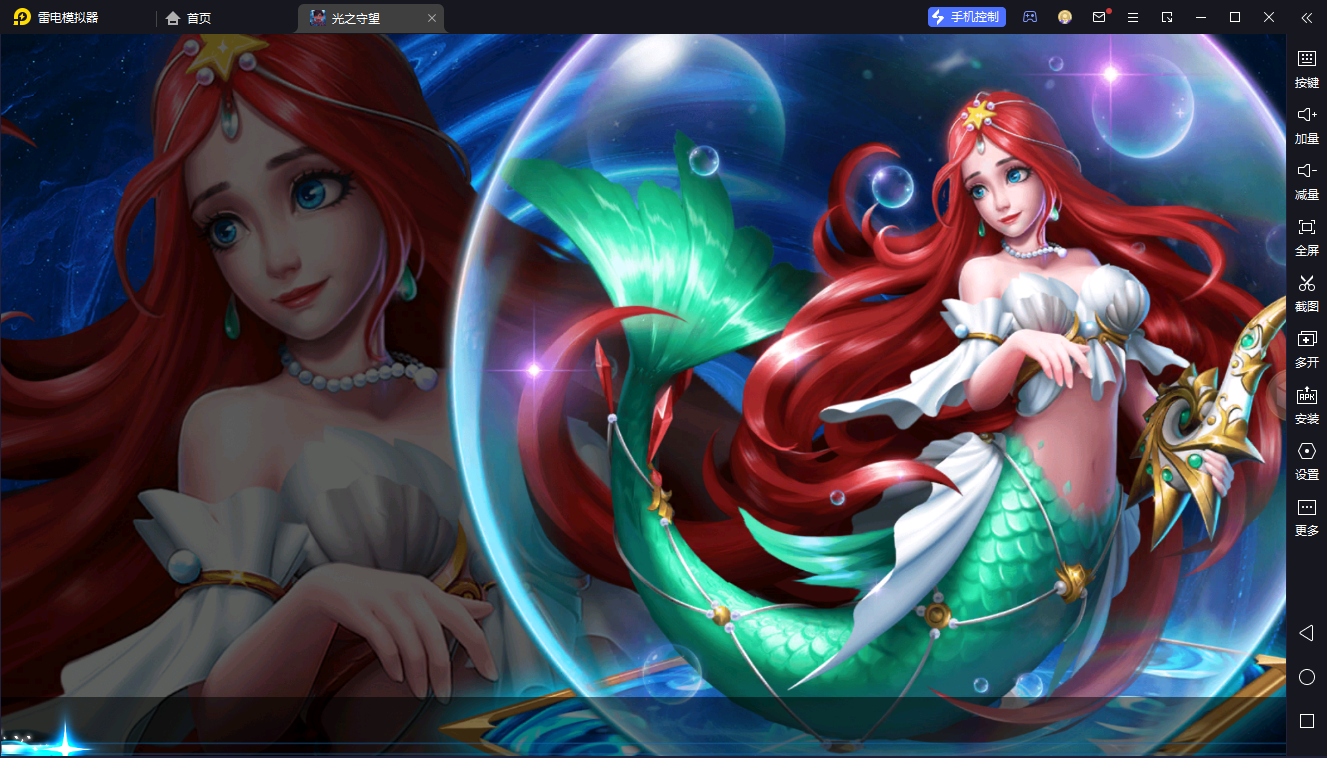Click the mini window mode icon
1327x758 pixels.
pyautogui.click(x=1167, y=17)
